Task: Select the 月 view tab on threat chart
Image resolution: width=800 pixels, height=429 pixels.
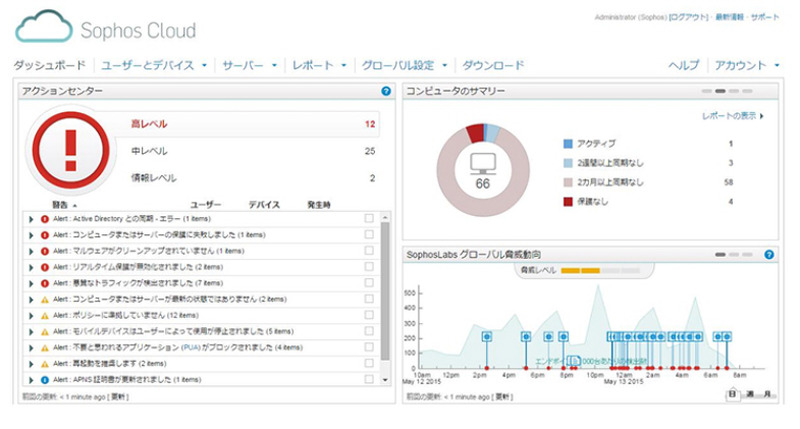Action: coord(767,395)
